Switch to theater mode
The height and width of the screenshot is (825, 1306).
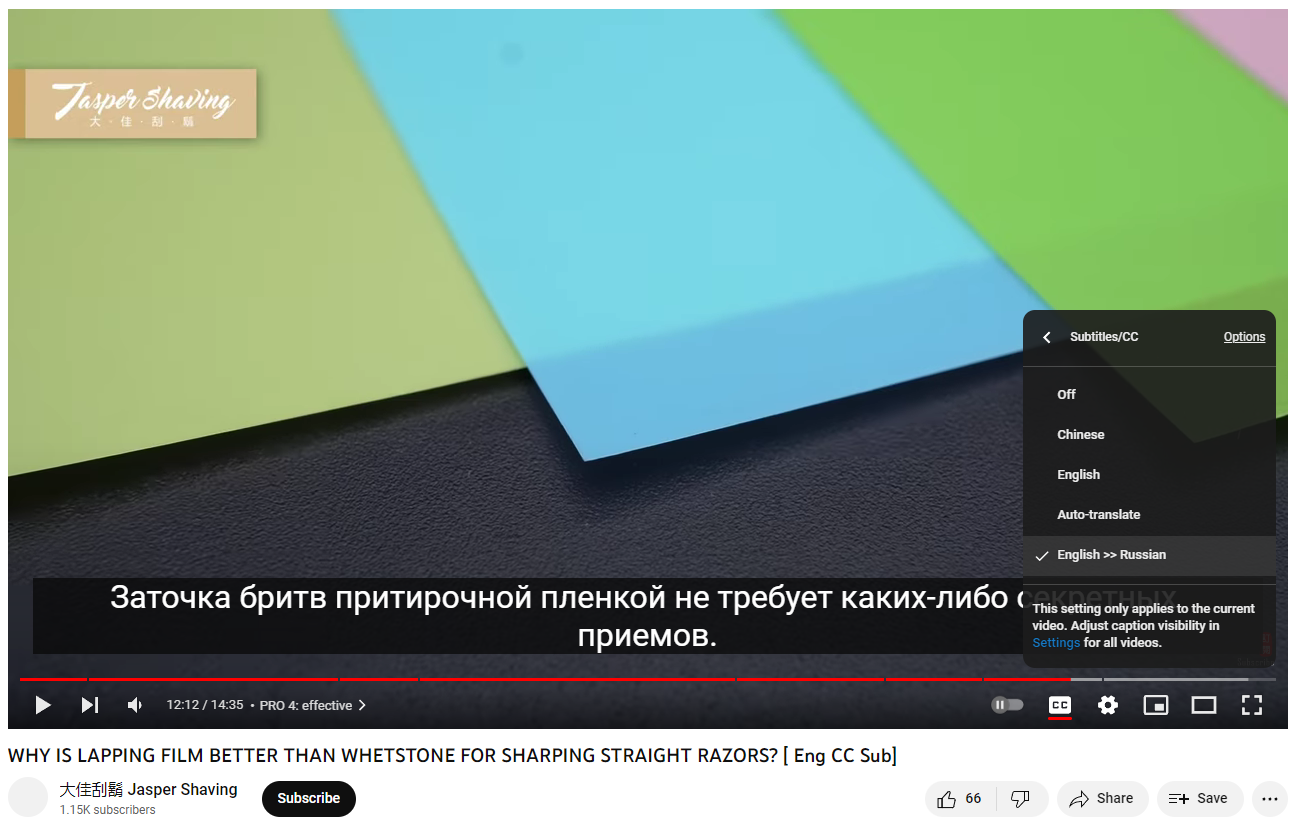click(1203, 705)
